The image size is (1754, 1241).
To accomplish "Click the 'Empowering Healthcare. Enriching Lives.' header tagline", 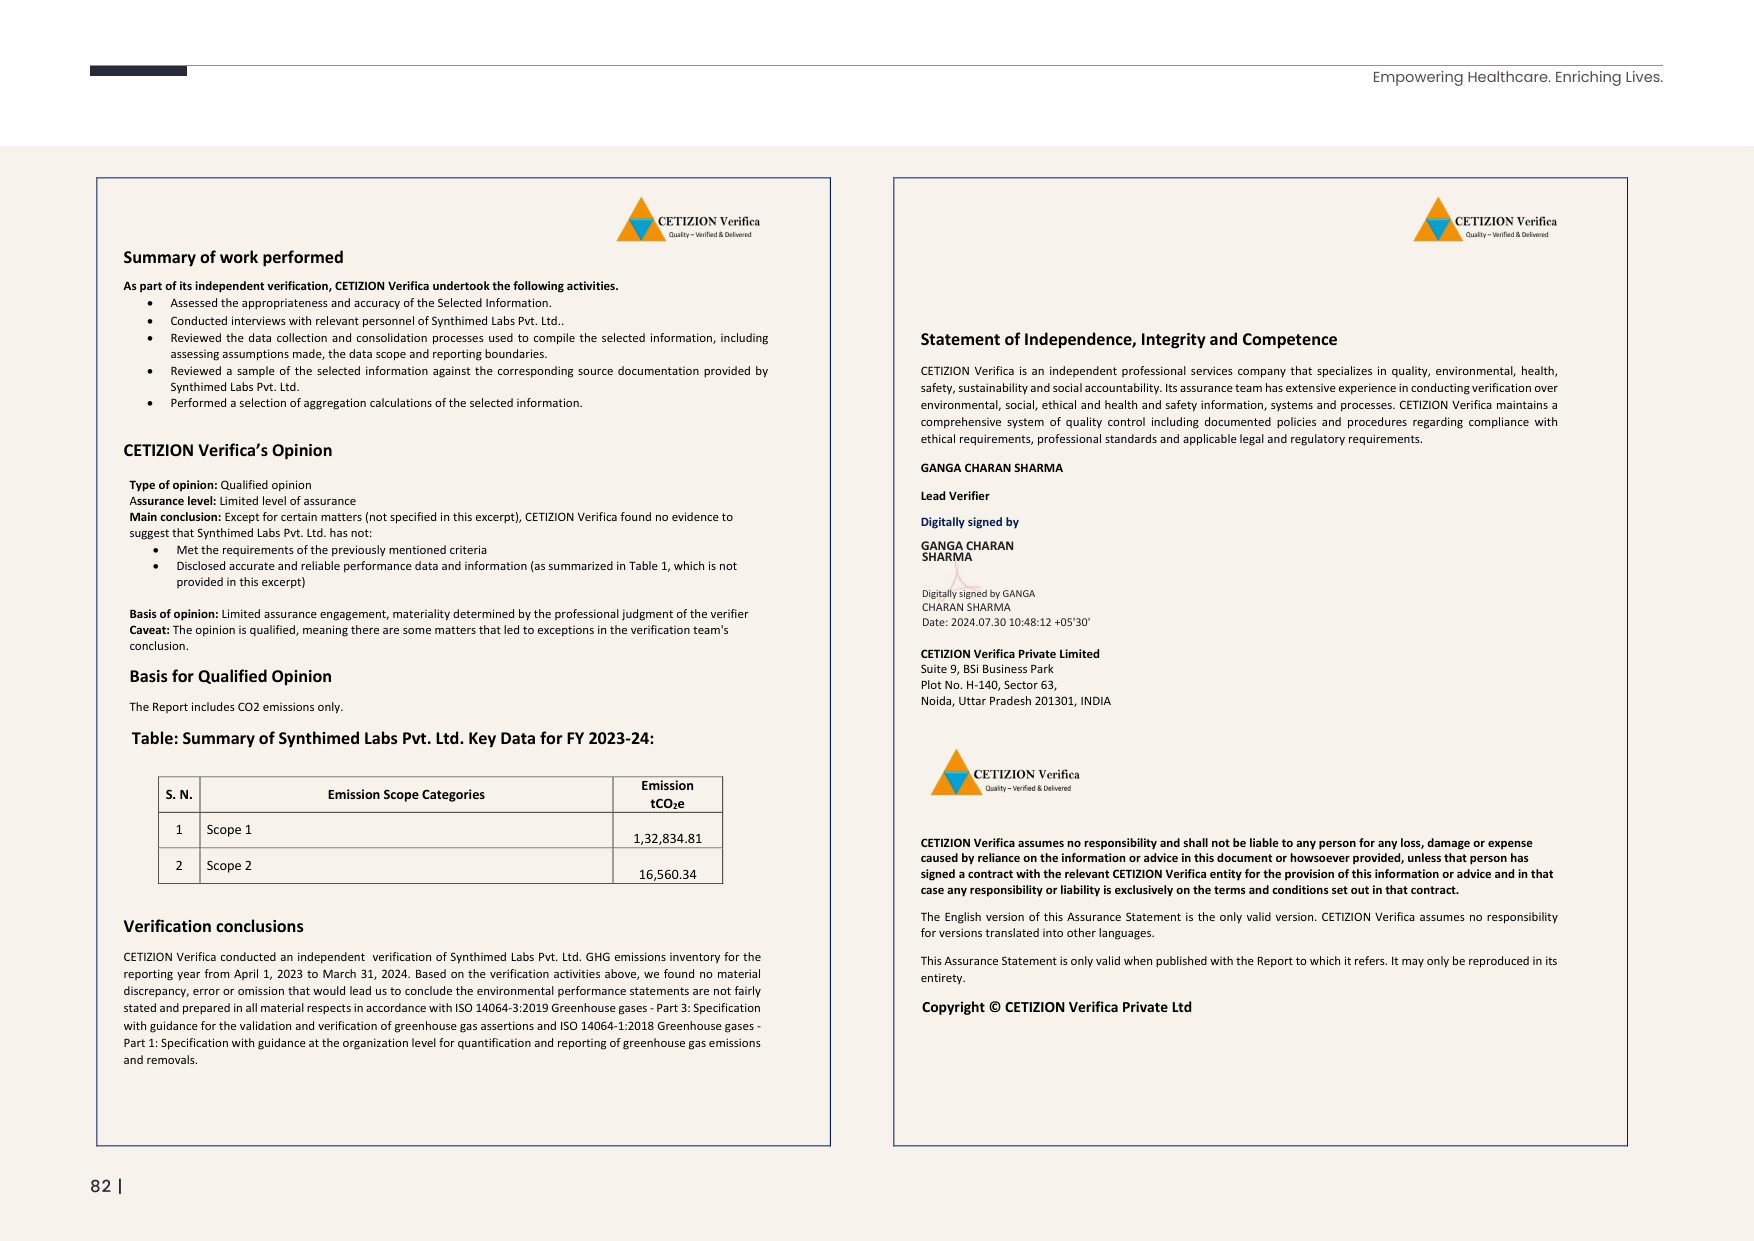I will (1518, 77).
